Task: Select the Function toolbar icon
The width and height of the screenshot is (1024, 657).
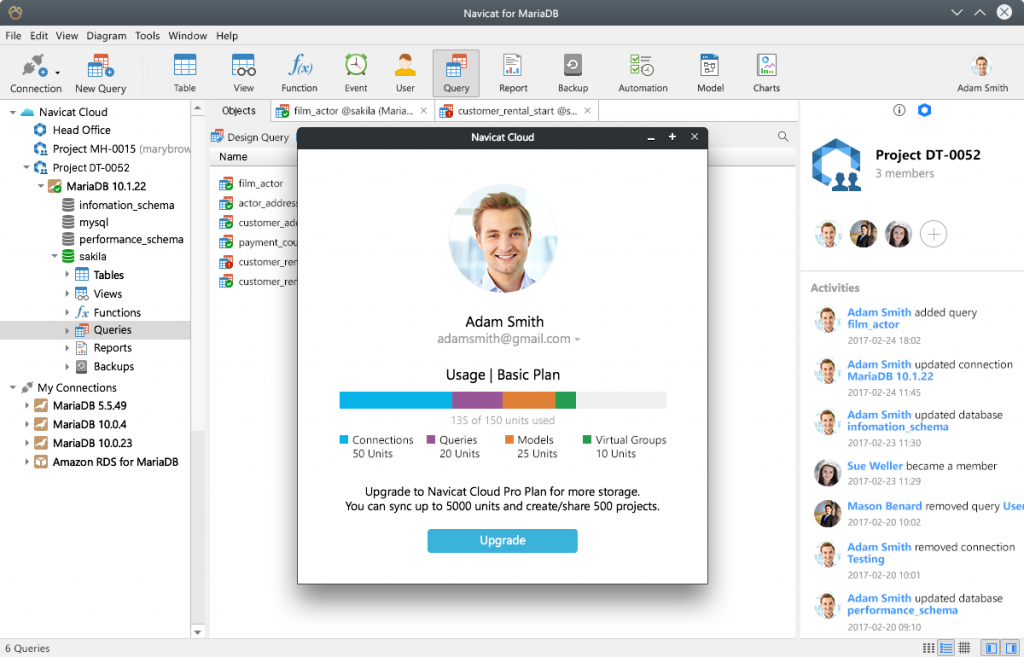Action: [299, 72]
